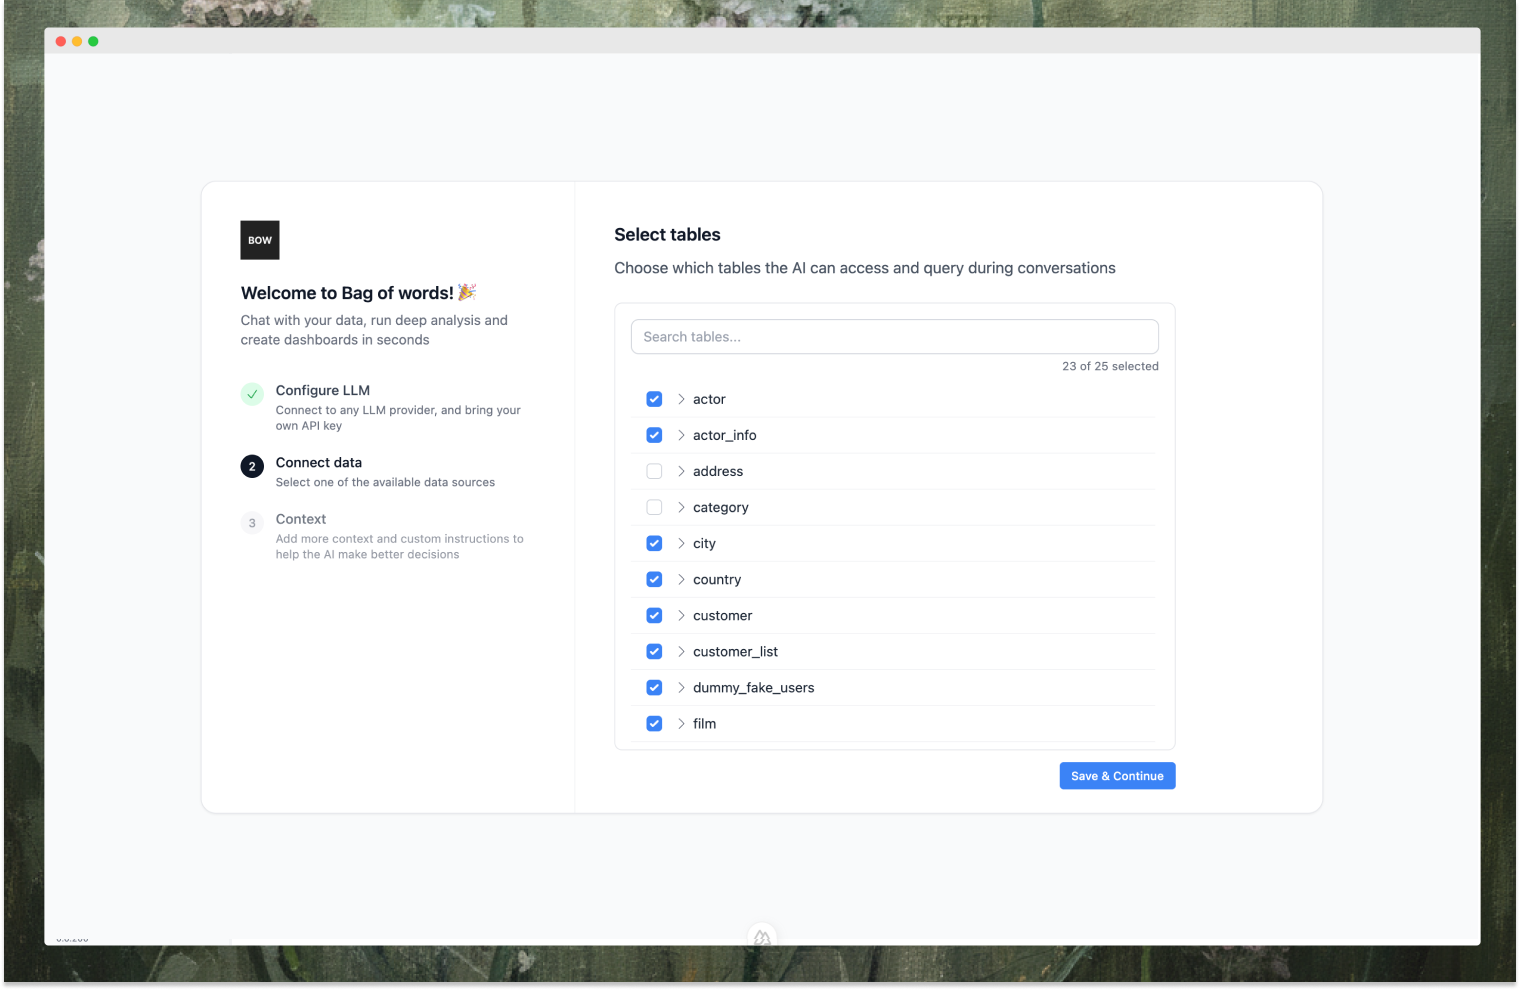Click the yellow macOS minimize button

[77, 41]
